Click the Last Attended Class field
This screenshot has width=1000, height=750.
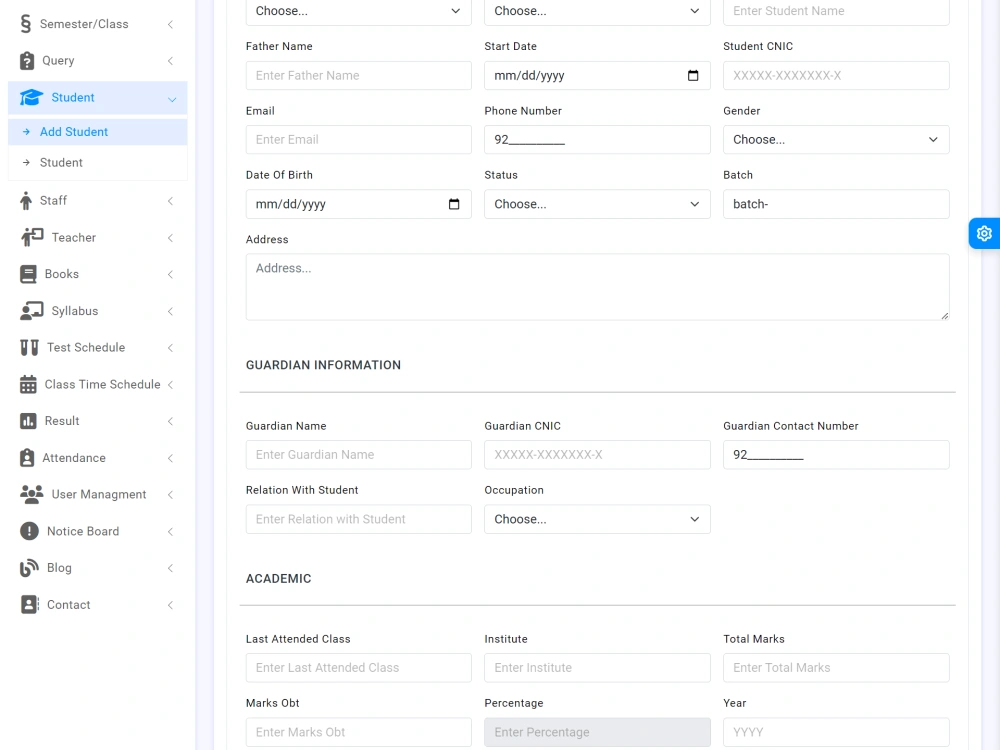(x=358, y=668)
